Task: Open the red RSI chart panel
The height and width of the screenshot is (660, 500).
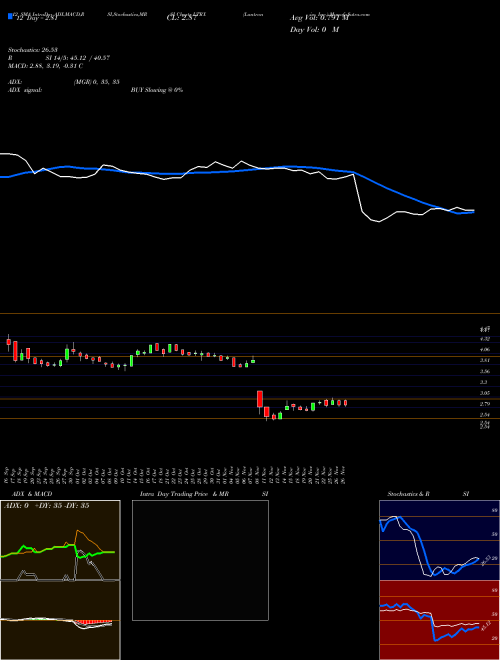Action: (x=439, y=620)
